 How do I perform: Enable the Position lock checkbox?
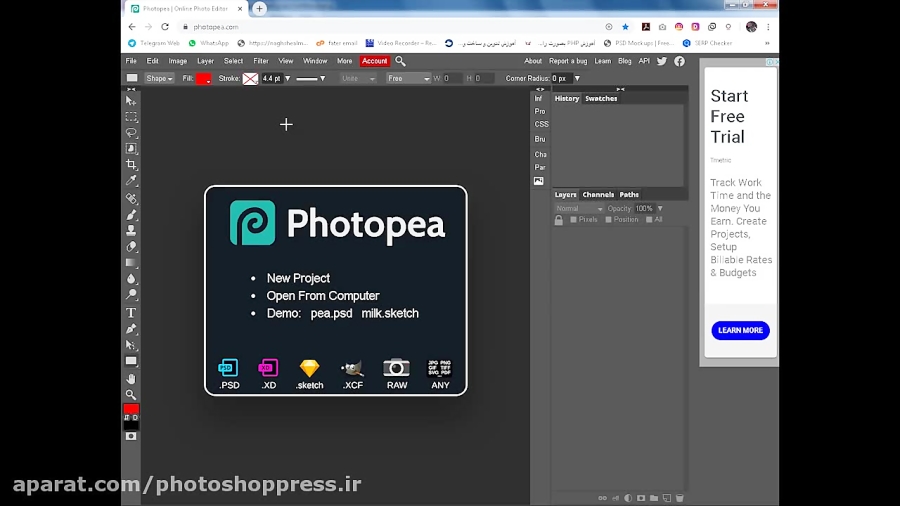pos(608,220)
